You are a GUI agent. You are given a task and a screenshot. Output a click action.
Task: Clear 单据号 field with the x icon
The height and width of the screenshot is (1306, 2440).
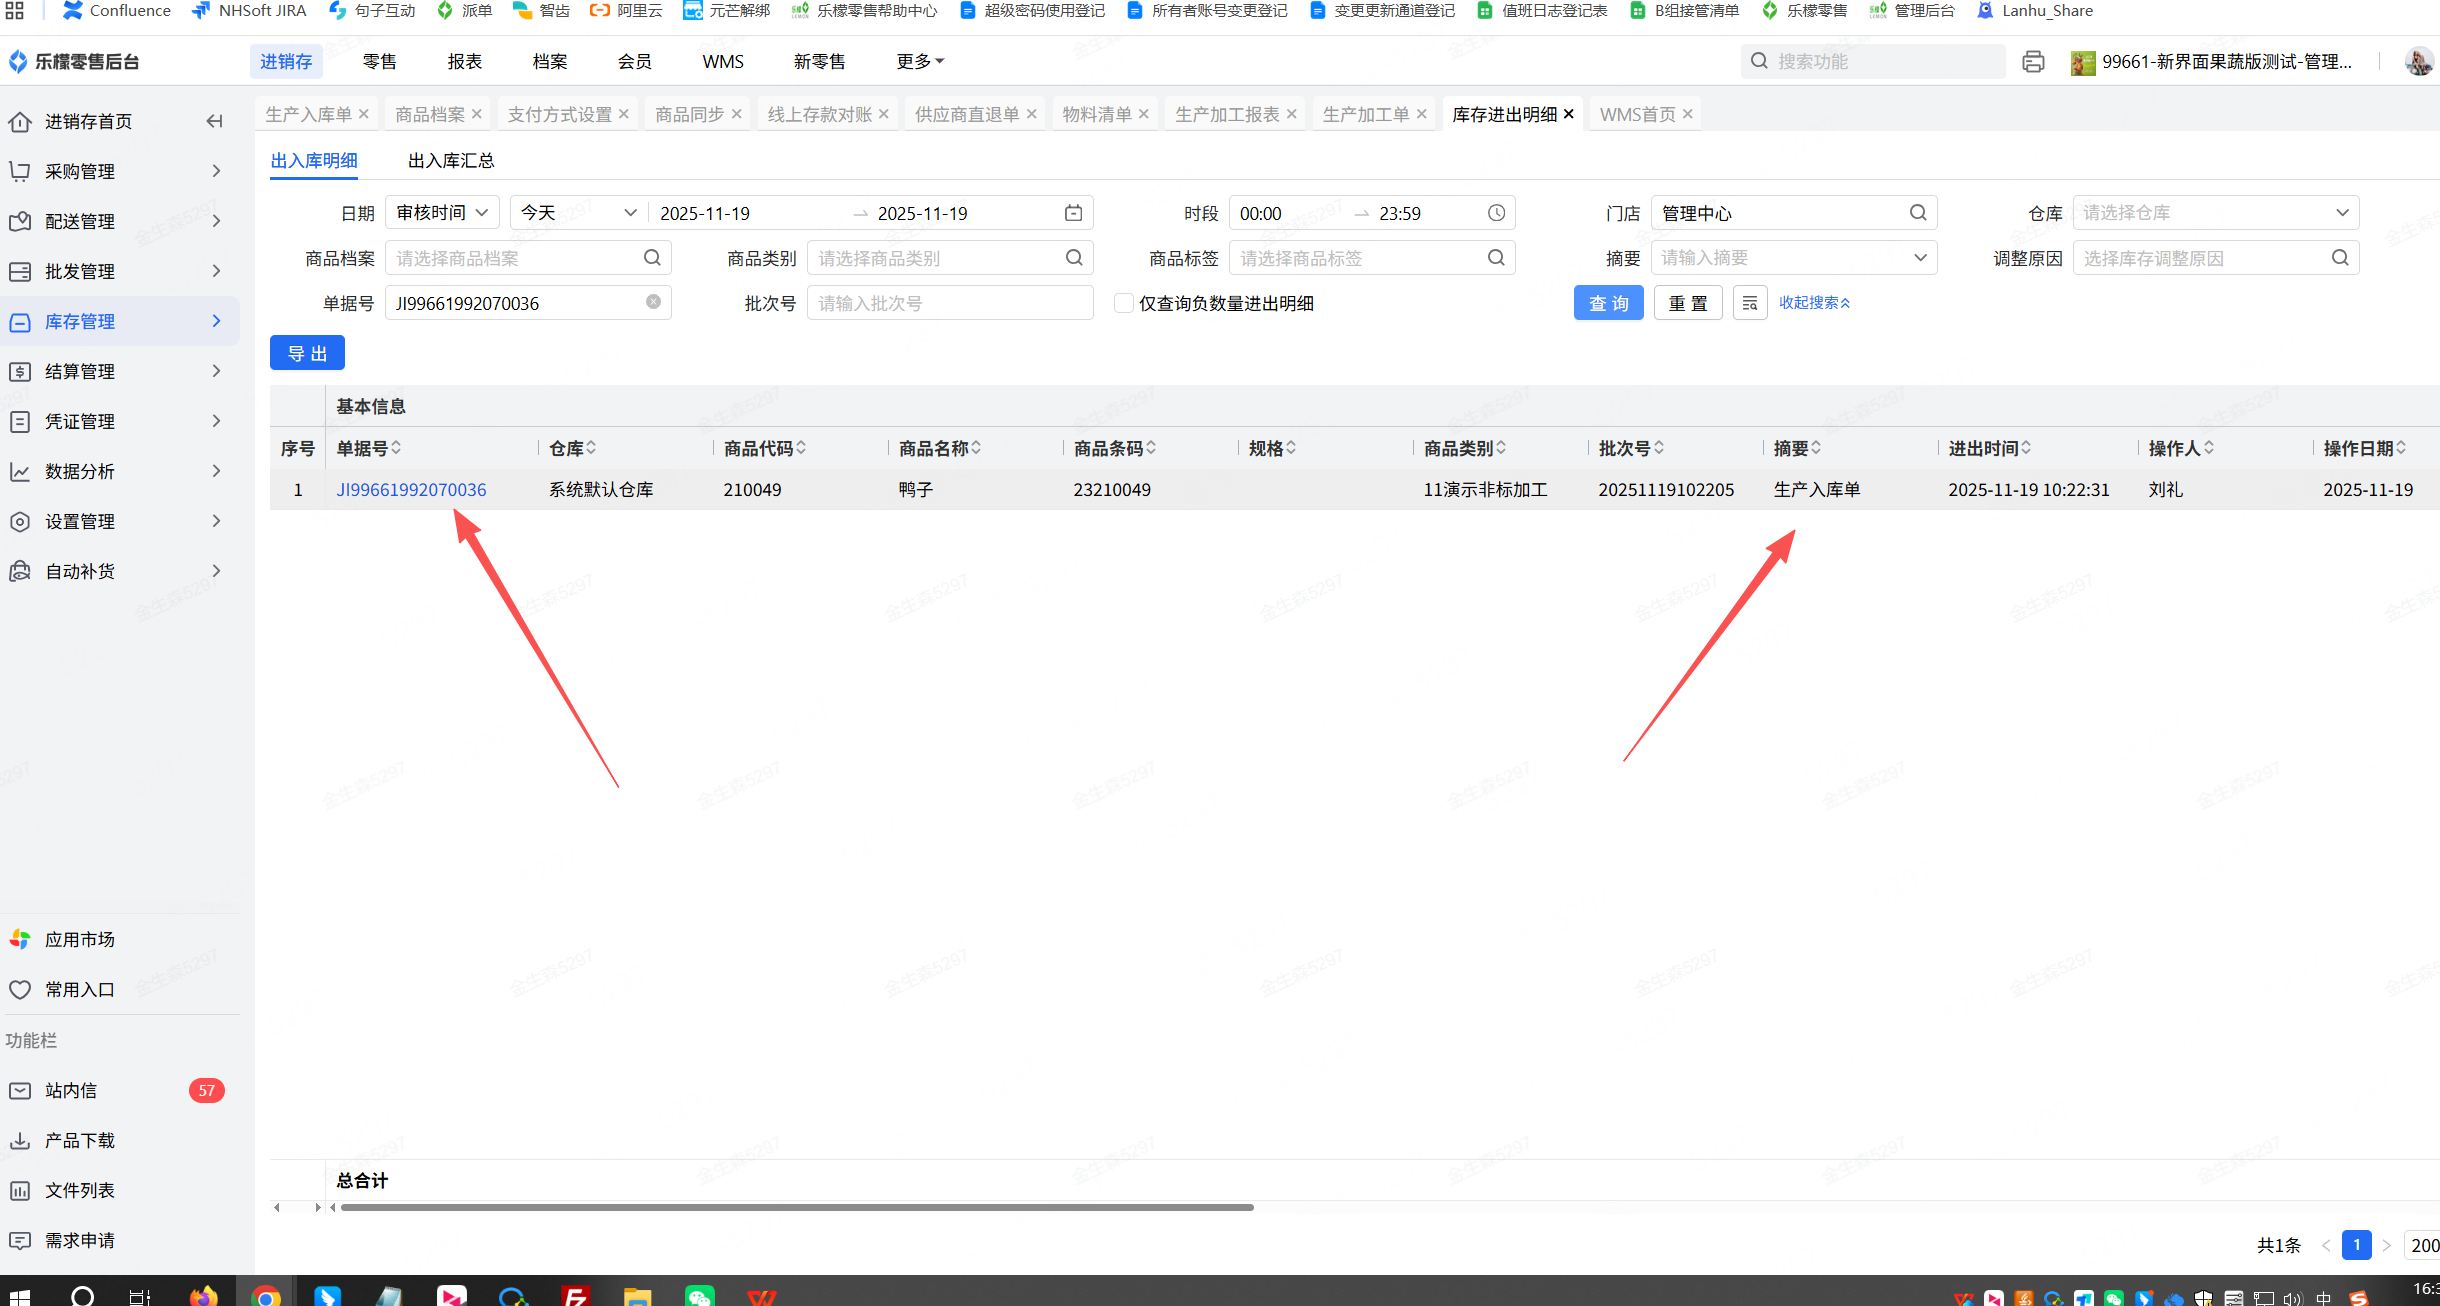point(653,302)
